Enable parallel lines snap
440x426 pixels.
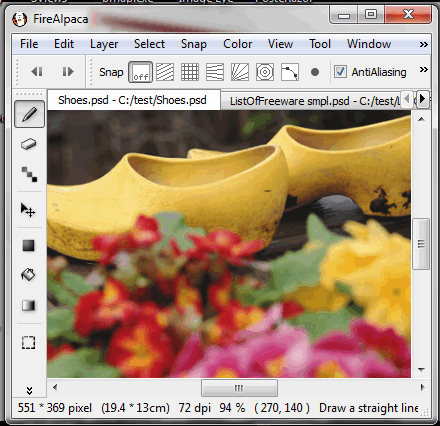point(165,72)
